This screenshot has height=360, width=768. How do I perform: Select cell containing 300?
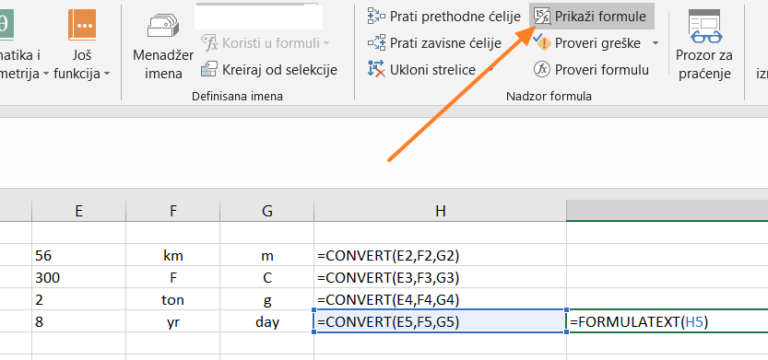(x=78, y=277)
